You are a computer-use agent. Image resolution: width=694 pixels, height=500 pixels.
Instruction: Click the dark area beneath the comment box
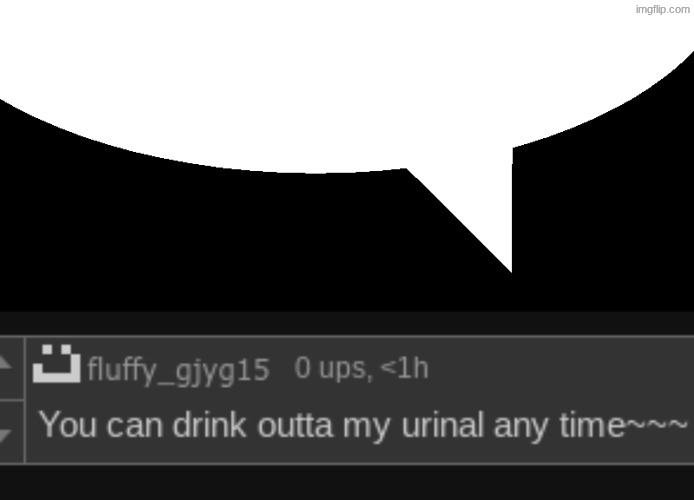347,483
